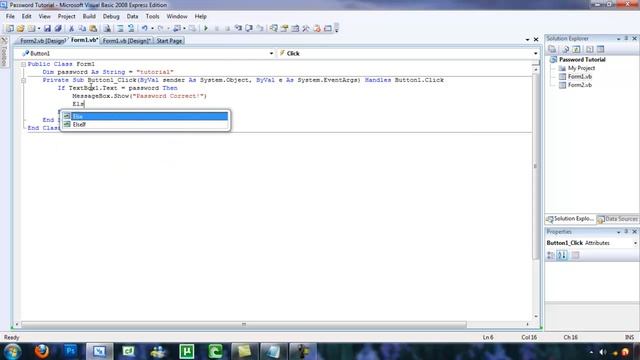
Task: Toggle Categorized view in Properties panel
Action: (x=551, y=256)
